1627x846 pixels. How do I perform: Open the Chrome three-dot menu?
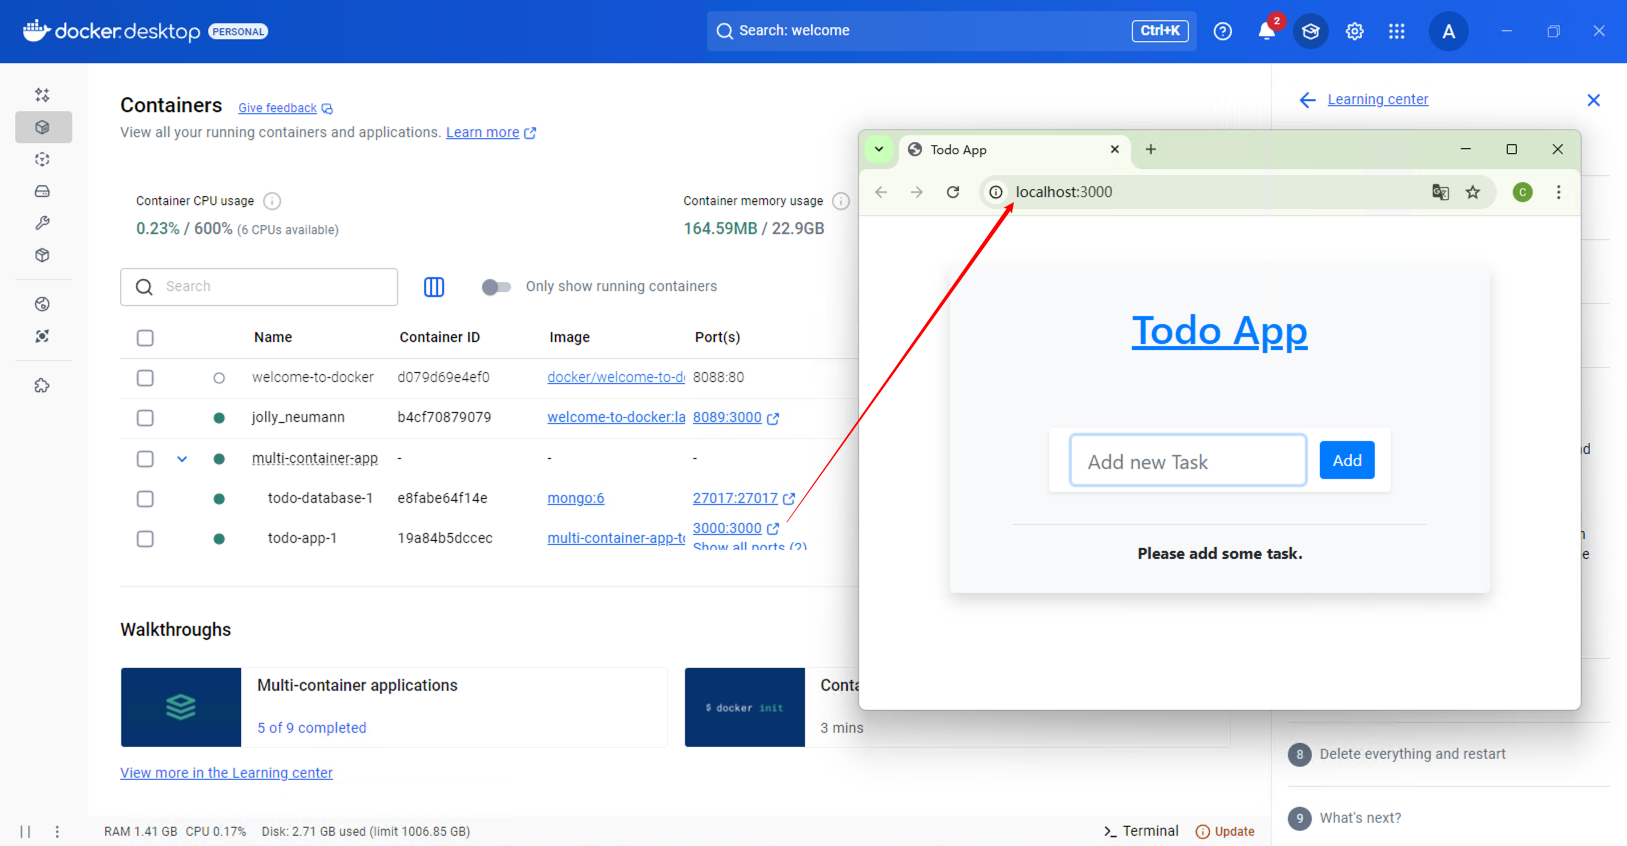pos(1558,192)
